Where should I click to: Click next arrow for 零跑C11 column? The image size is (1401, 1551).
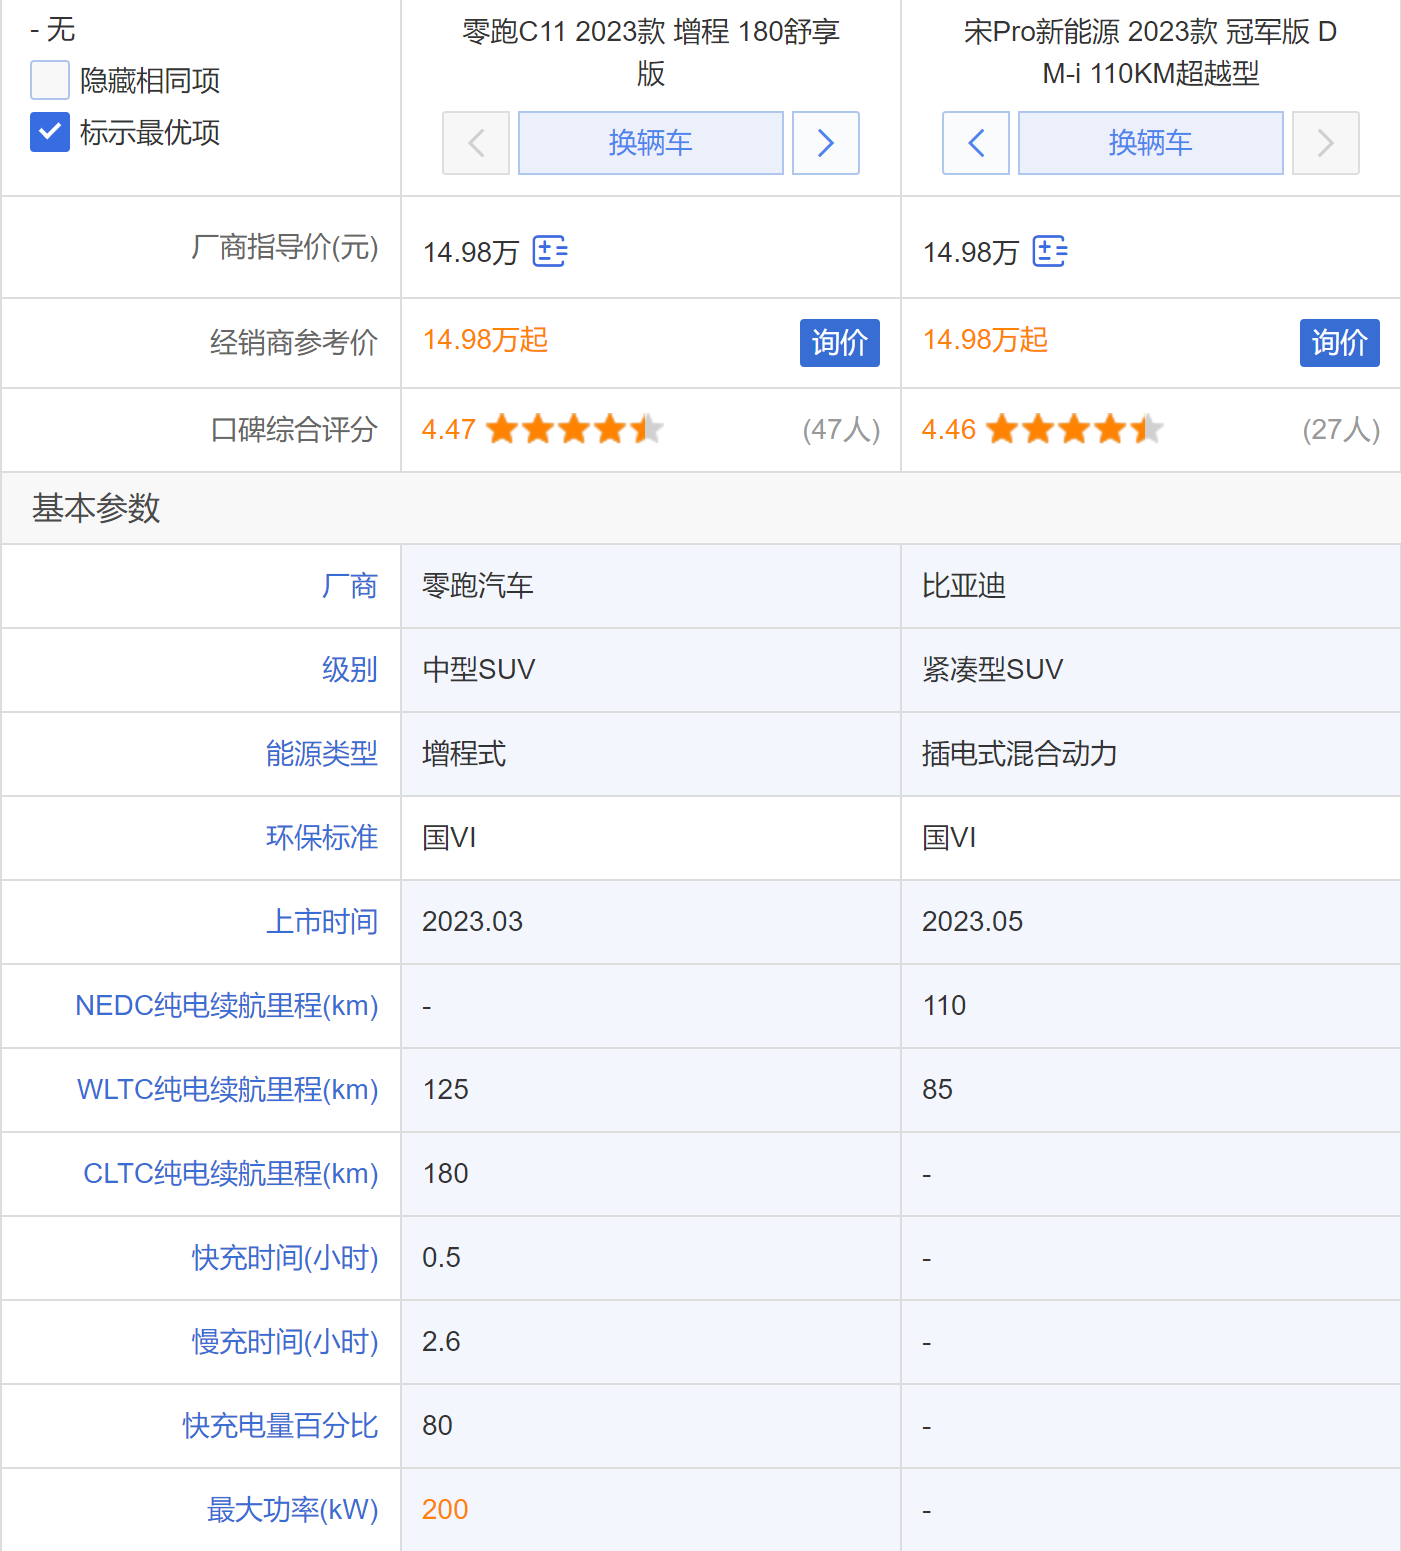(x=825, y=143)
